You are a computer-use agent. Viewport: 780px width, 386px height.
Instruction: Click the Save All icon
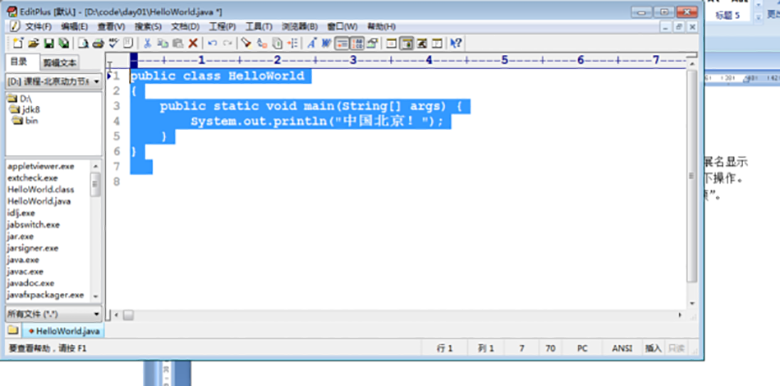64,43
